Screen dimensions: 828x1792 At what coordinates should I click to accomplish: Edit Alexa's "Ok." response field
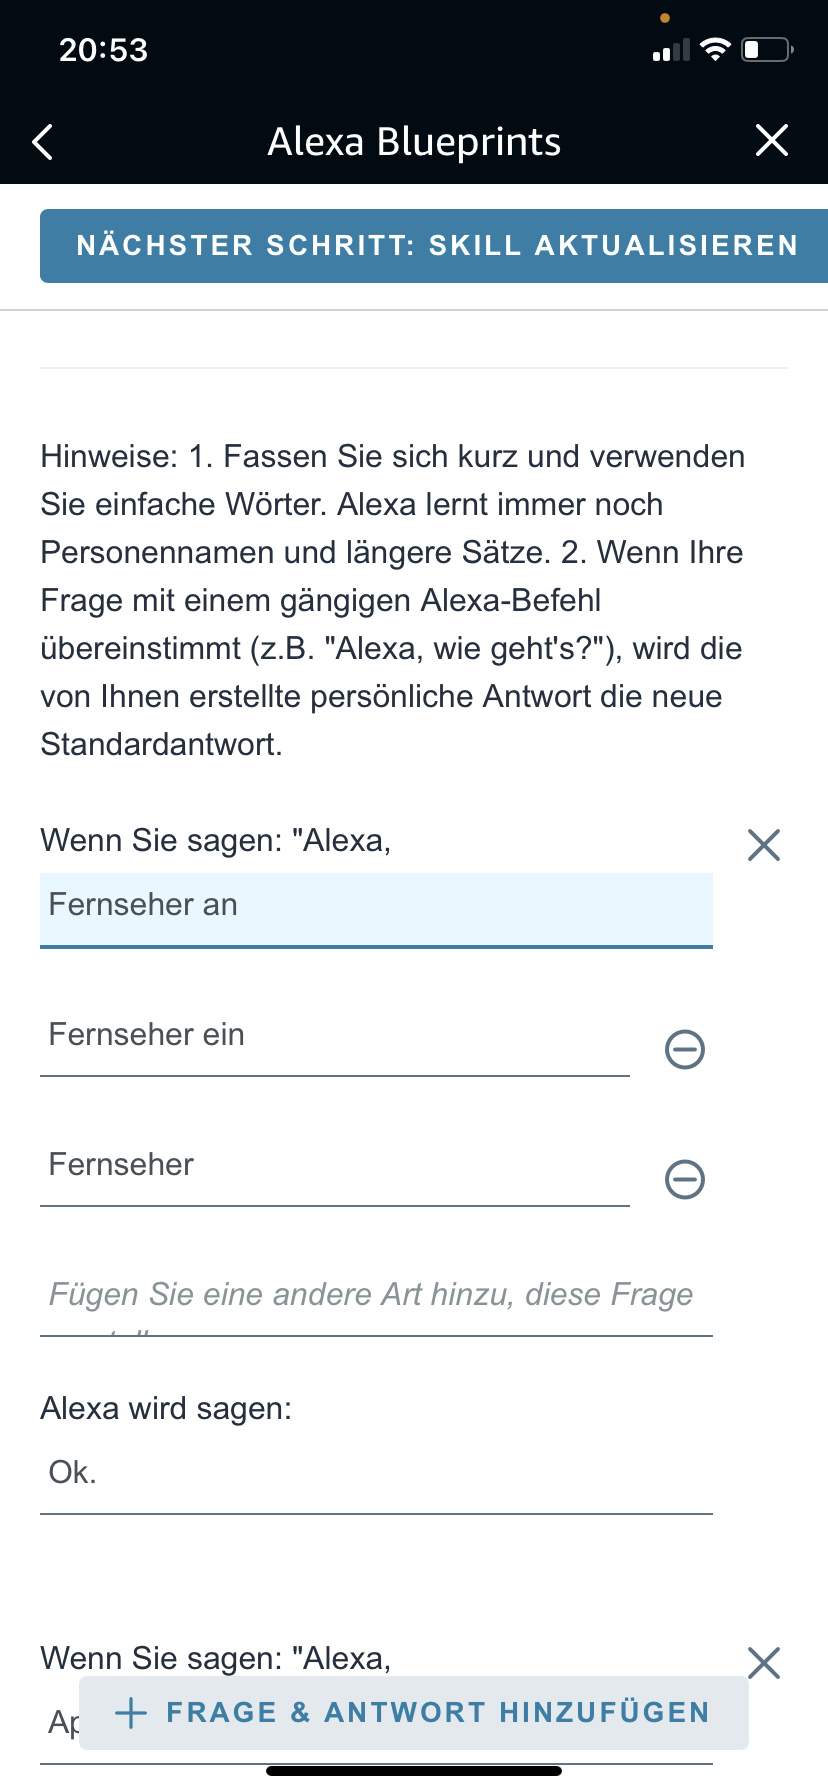(376, 1475)
